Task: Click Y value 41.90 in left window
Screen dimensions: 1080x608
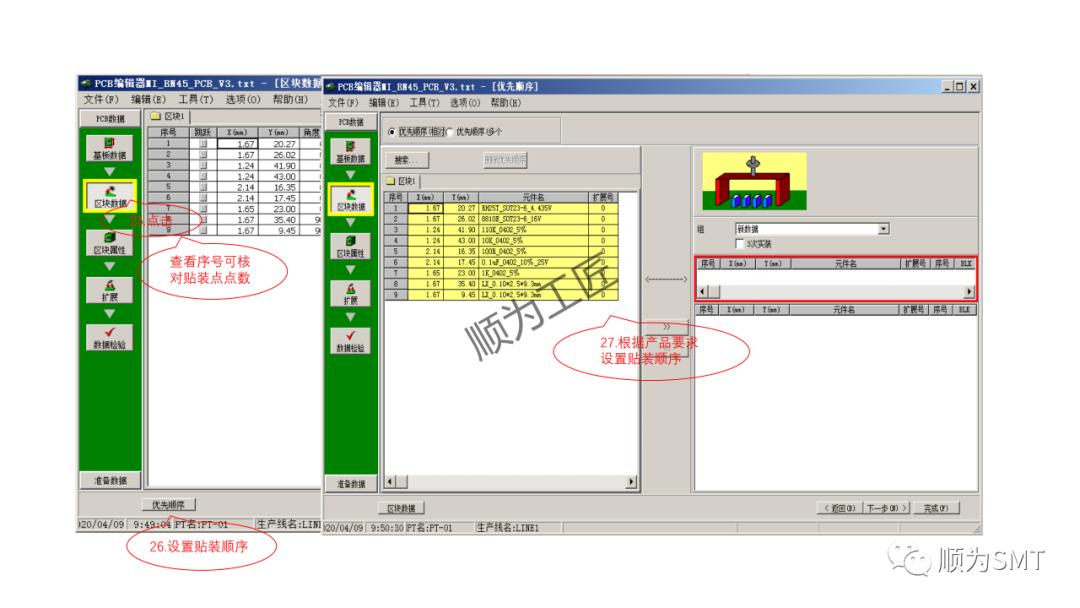Action: pos(278,165)
